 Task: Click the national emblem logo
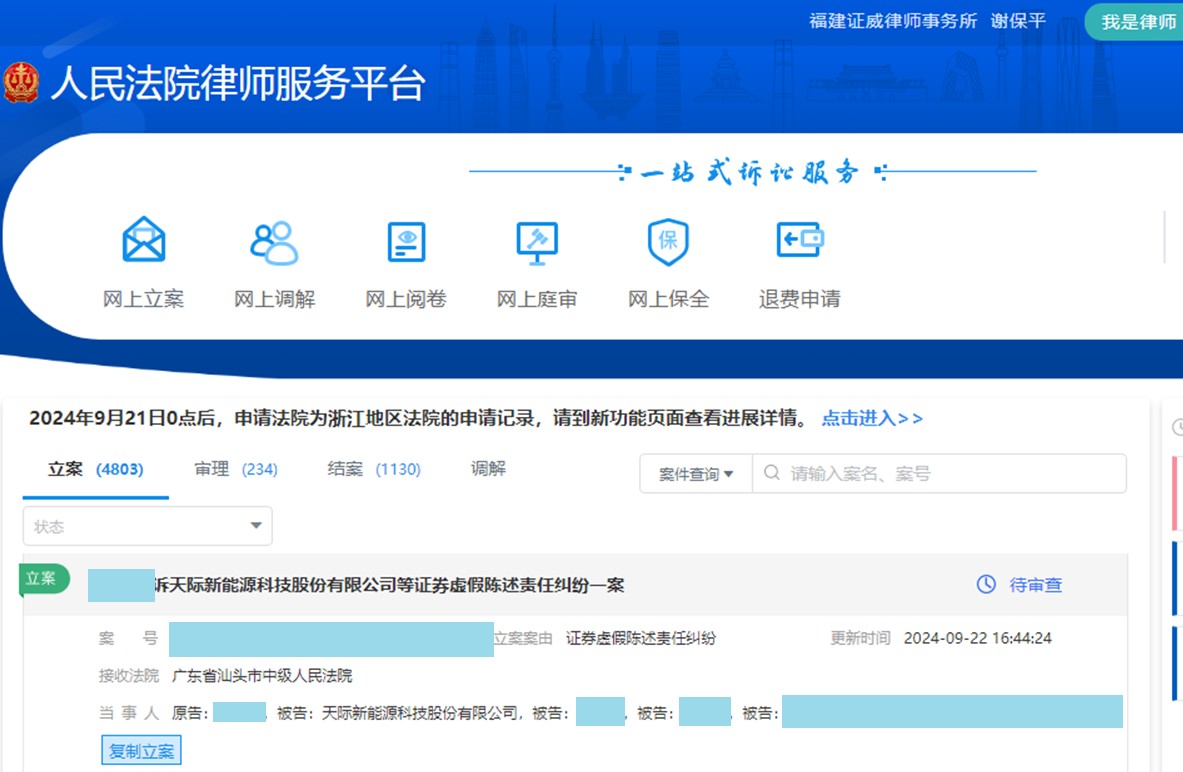coord(20,82)
